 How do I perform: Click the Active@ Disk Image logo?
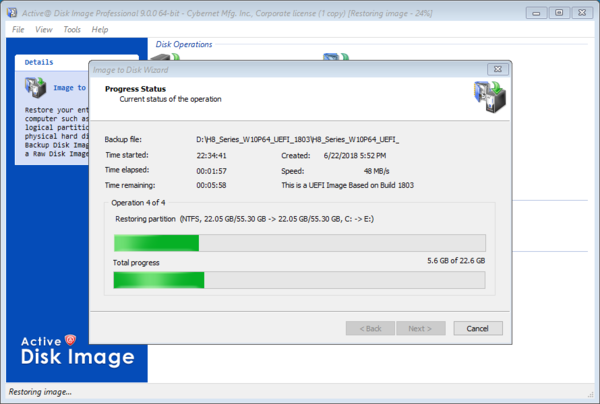point(74,349)
